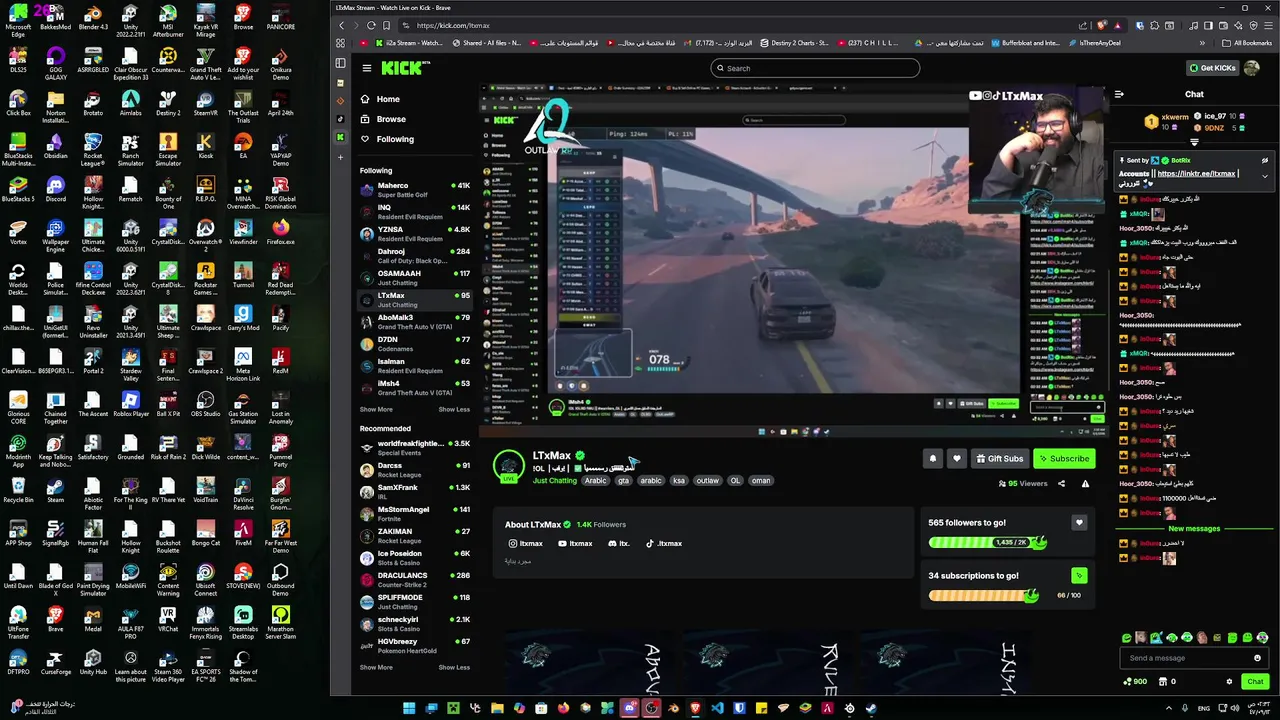
Task: Open OBS Studio desktop shortcut
Action: (x=205, y=404)
